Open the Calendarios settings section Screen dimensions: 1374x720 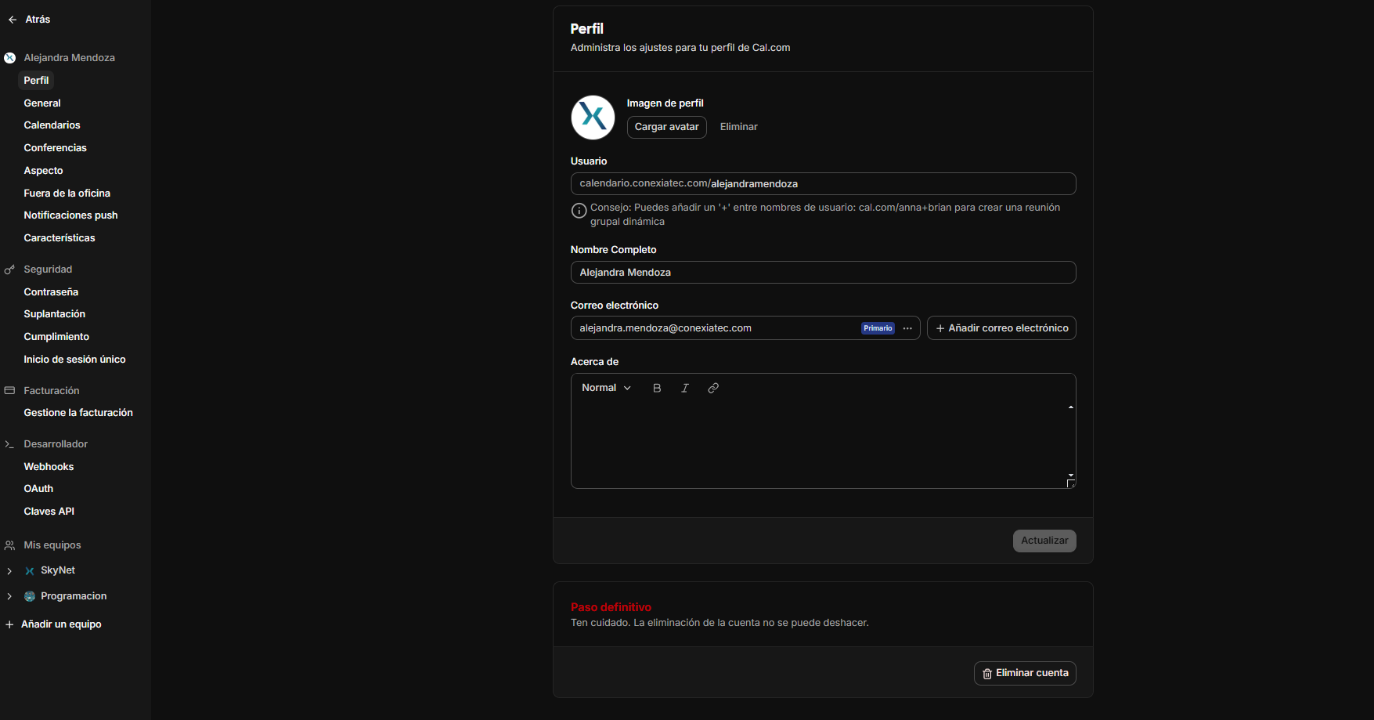pos(52,125)
